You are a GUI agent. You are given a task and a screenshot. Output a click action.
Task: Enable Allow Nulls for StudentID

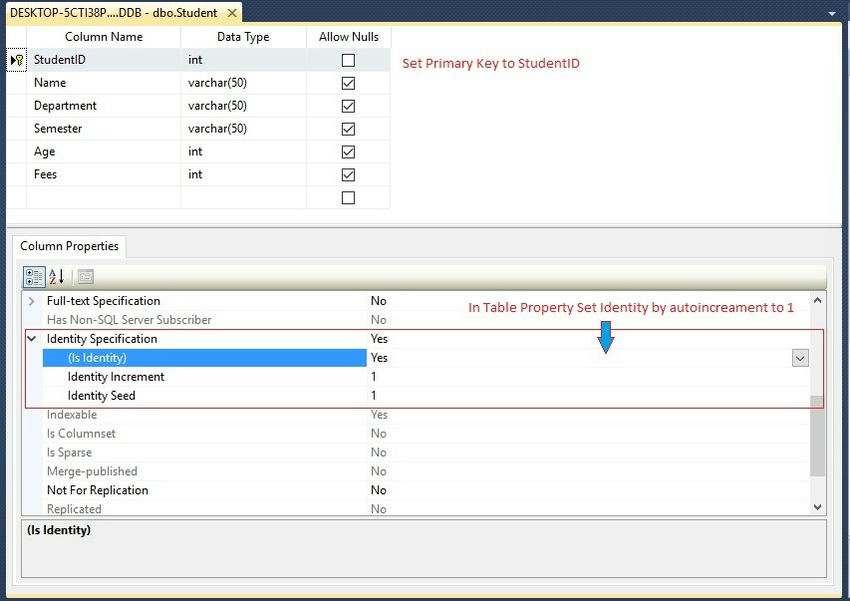348,60
